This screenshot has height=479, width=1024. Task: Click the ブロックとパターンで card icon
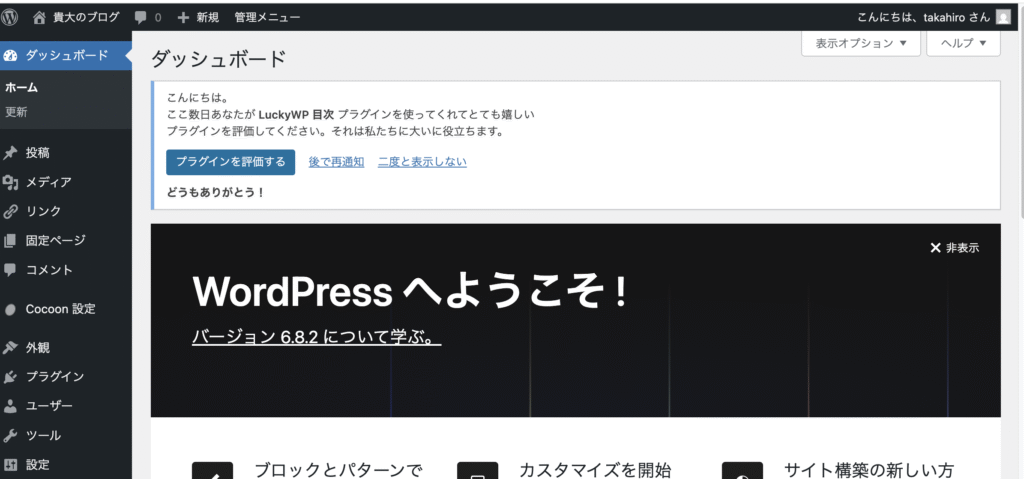coord(212,471)
